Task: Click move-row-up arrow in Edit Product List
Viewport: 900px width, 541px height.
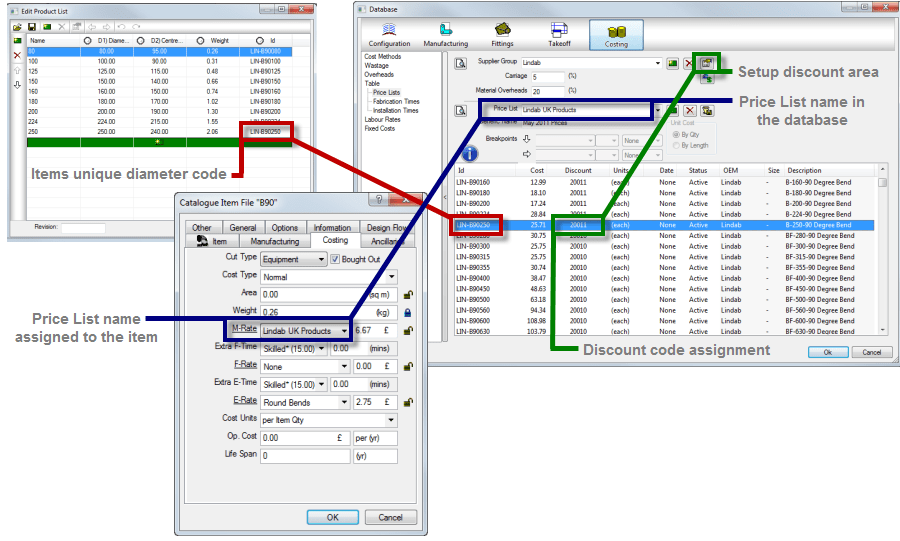Action: pos(17,71)
